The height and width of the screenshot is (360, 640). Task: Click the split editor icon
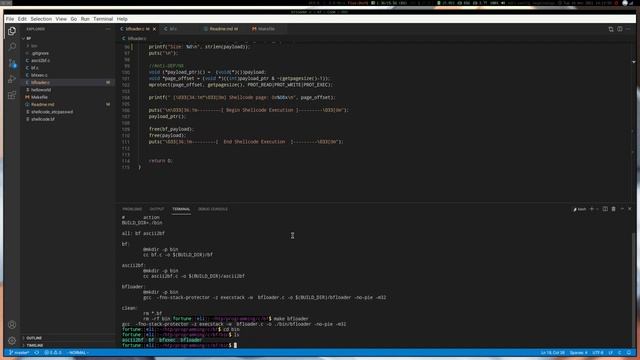tap(620, 29)
